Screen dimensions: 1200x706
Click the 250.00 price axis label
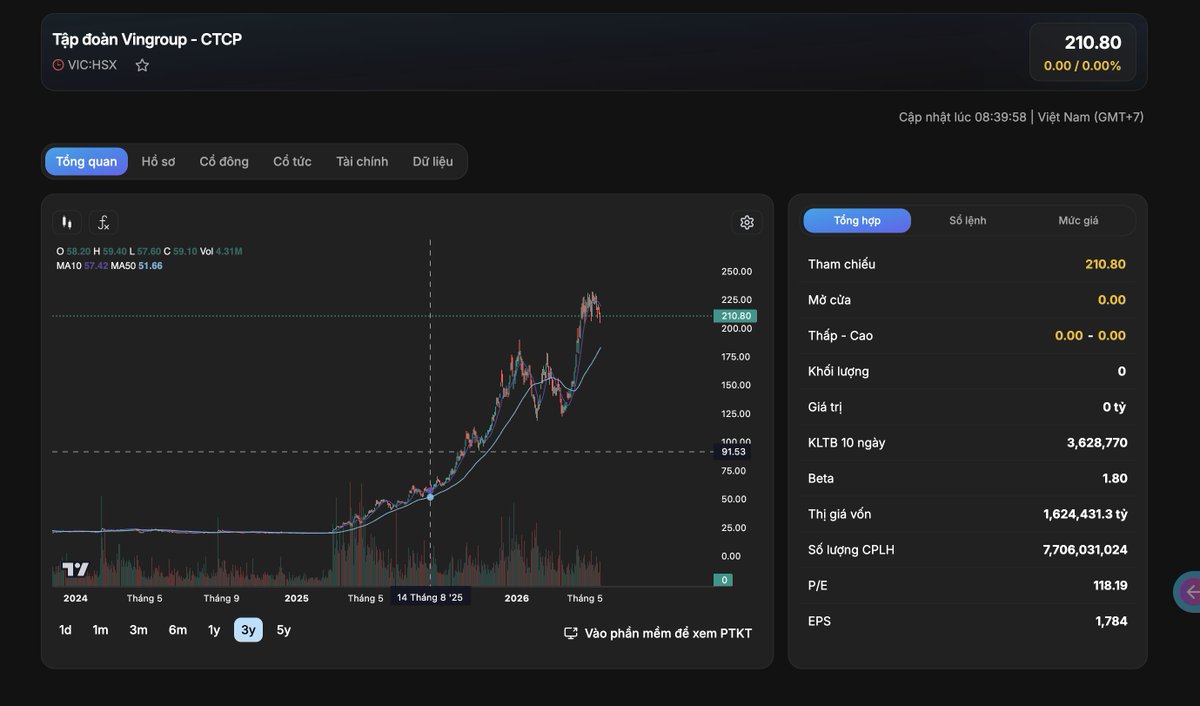737,271
